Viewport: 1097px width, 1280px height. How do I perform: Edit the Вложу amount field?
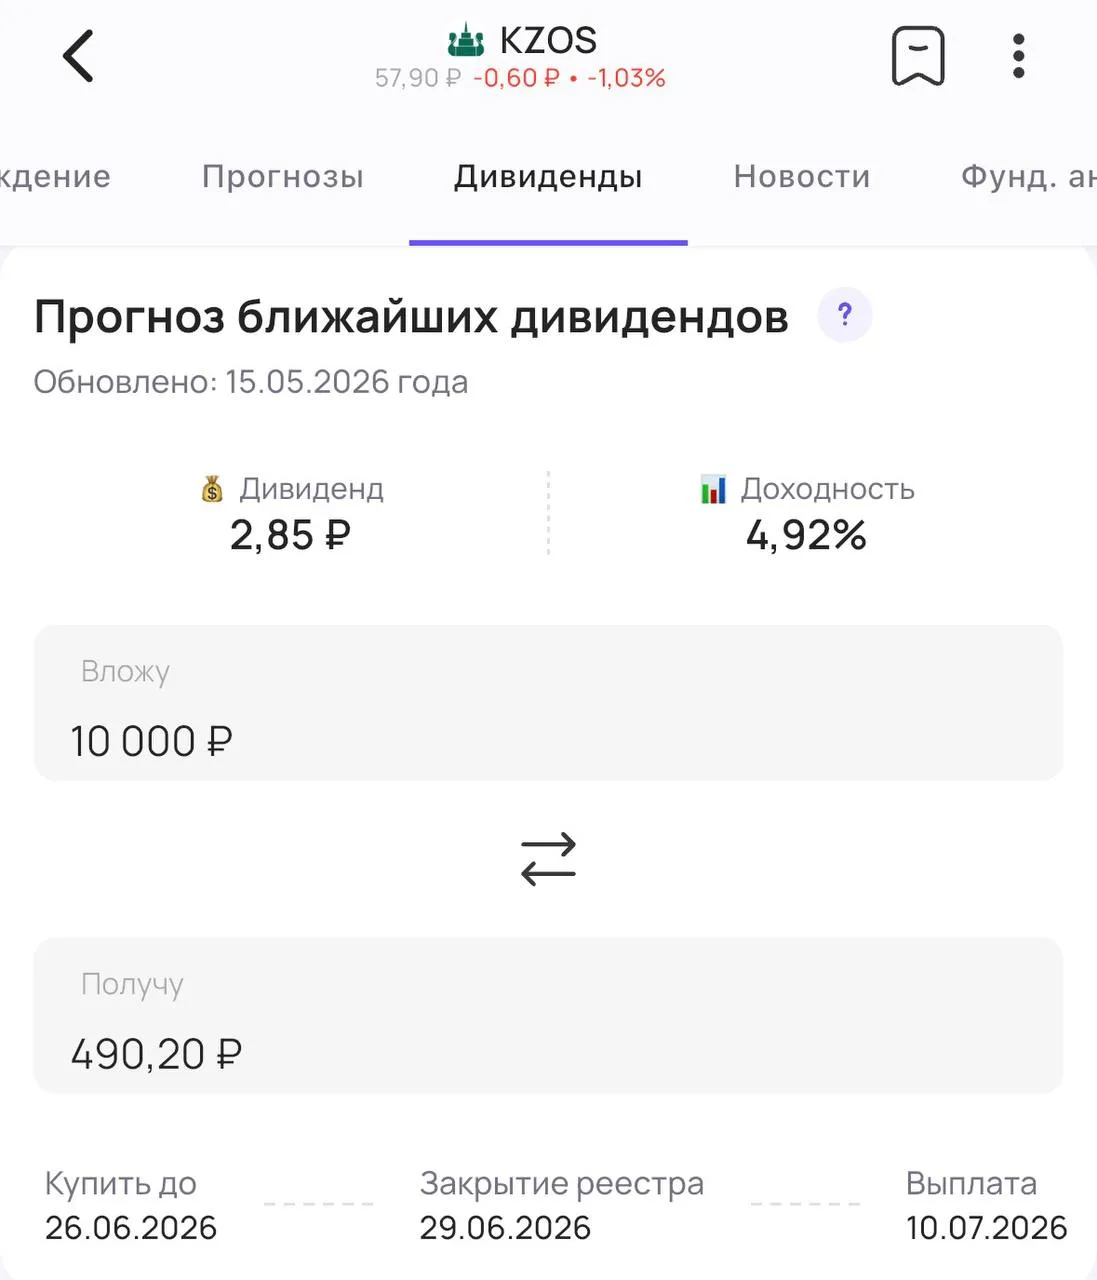[x=548, y=703]
